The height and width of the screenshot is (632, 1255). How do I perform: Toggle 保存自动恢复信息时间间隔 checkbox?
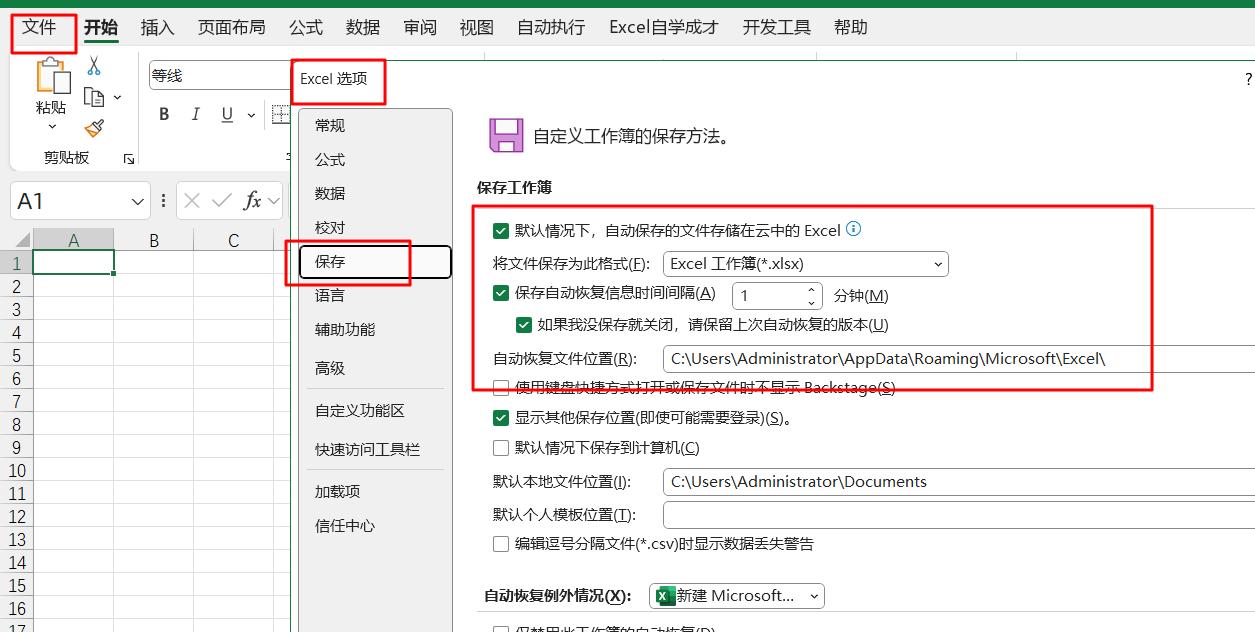coord(501,294)
